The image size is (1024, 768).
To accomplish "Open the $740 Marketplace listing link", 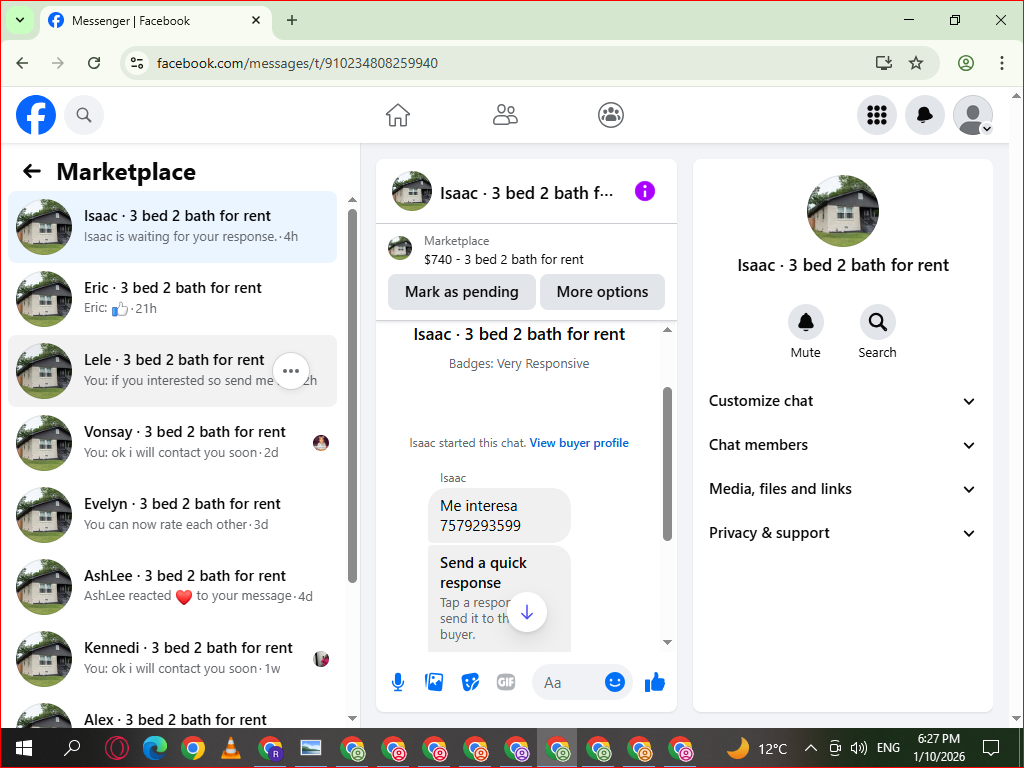I will [504, 259].
